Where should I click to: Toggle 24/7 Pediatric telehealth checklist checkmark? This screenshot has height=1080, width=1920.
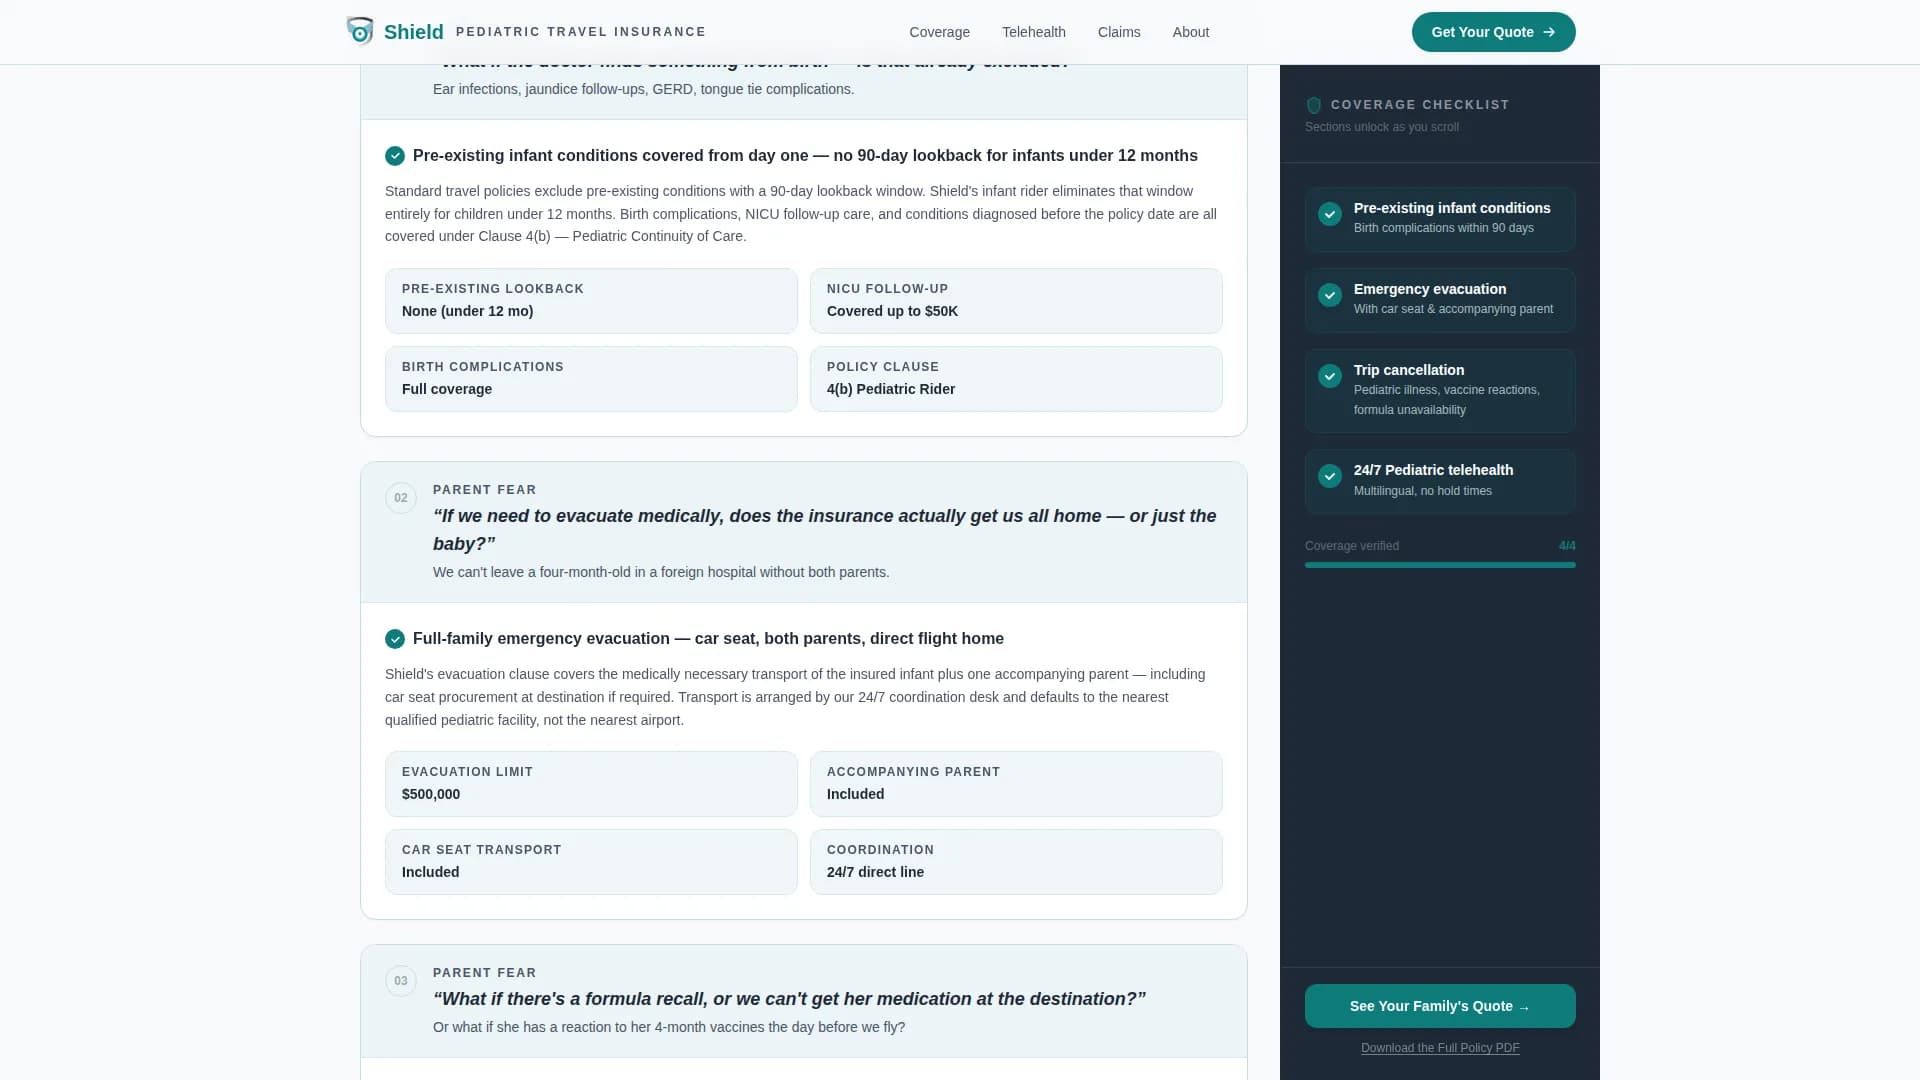(1330, 476)
